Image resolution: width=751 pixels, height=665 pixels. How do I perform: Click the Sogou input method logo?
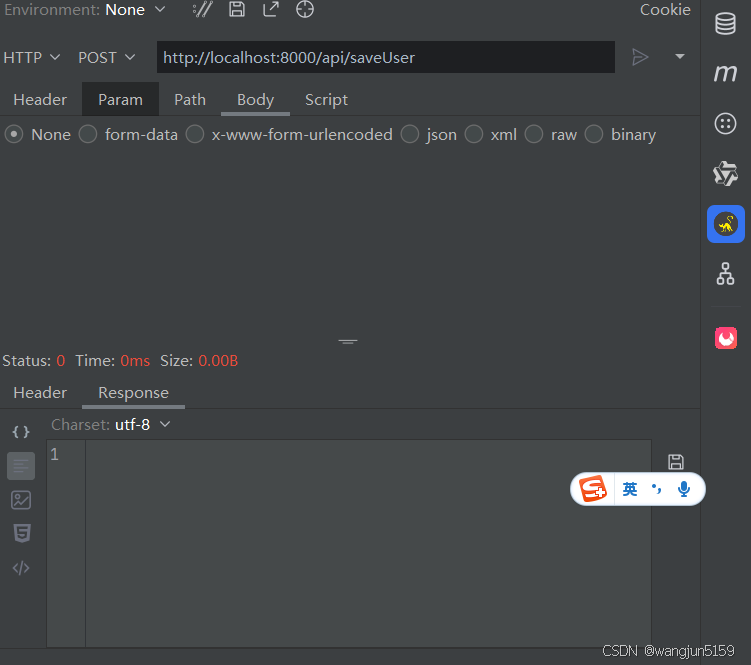pos(592,489)
